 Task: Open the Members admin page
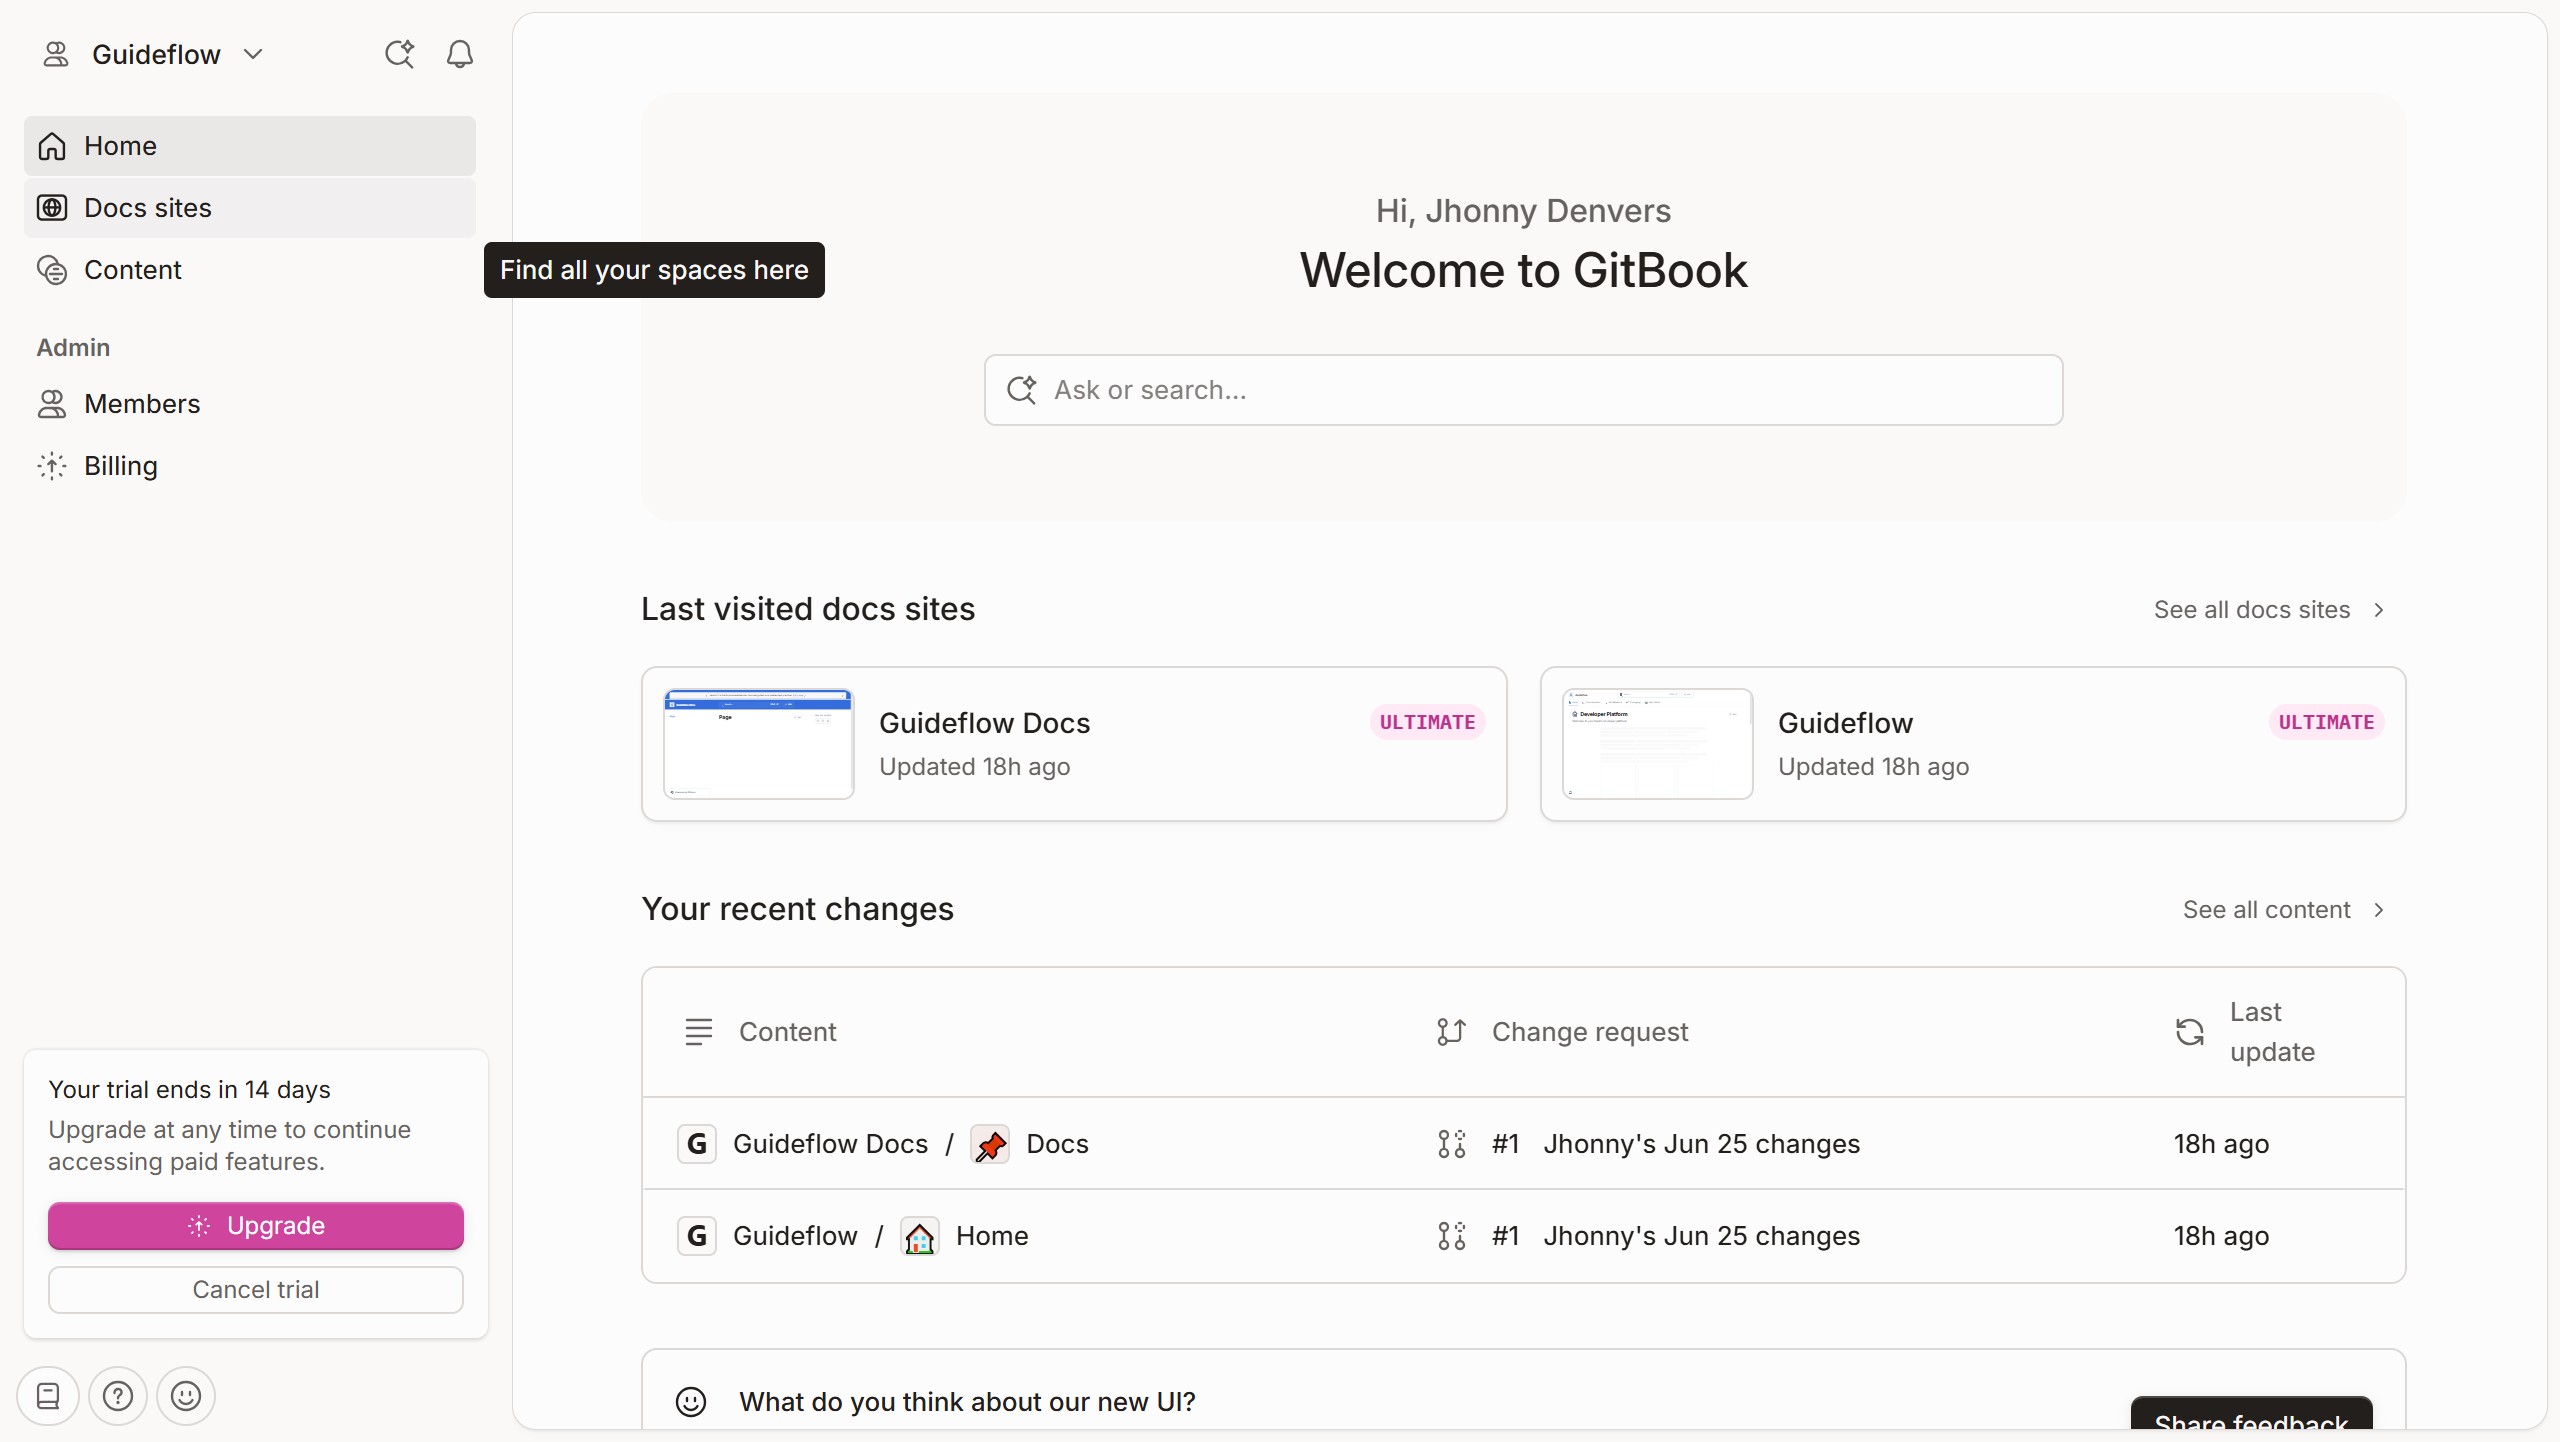click(x=250, y=404)
